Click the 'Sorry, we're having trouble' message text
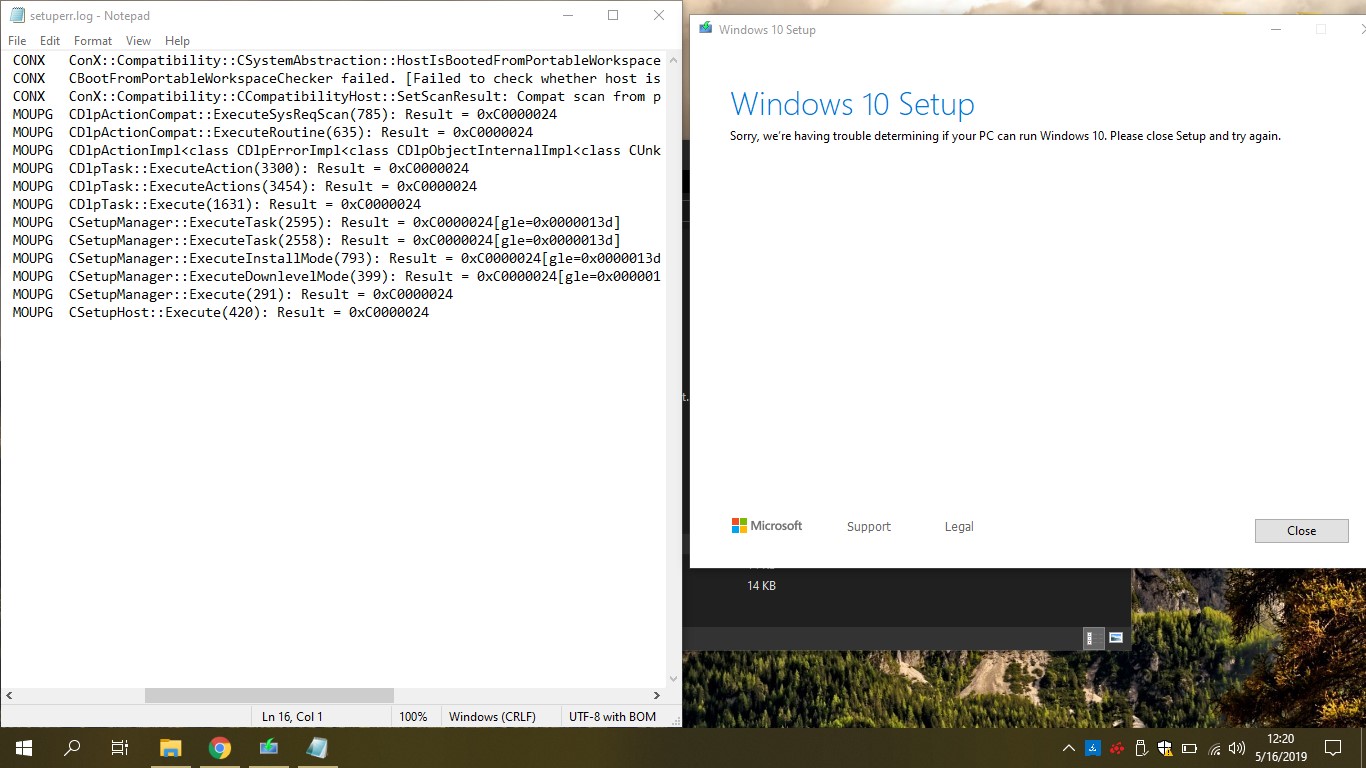The width and height of the screenshot is (1366, 768). point(1005,136)
